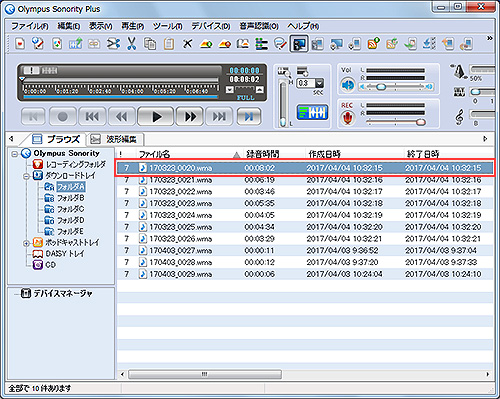Collapse the ダウンロードトレイ node
This screenshot has width=500, height=399.
pyautogui.click(x=26, y=176)
